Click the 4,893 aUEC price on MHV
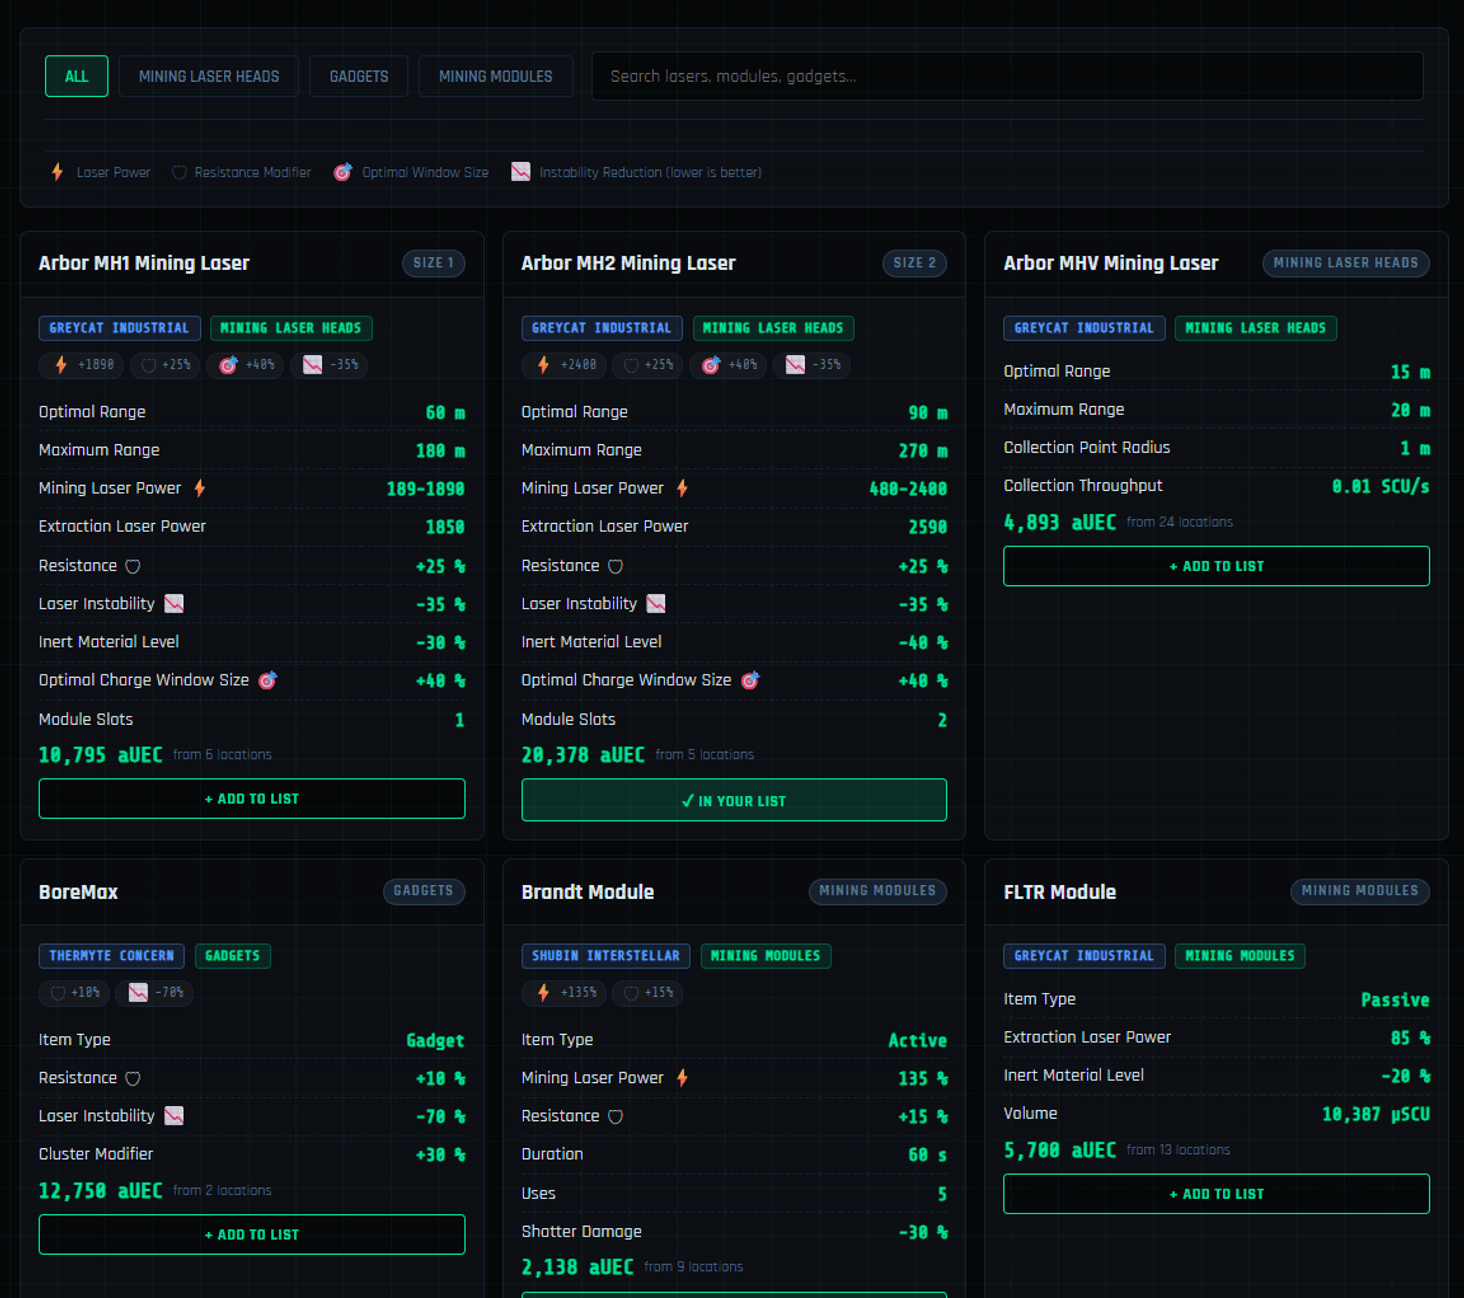The width and height of the screenshot is (1464, 1298). pyautogui.click(x=1059, y=522)
